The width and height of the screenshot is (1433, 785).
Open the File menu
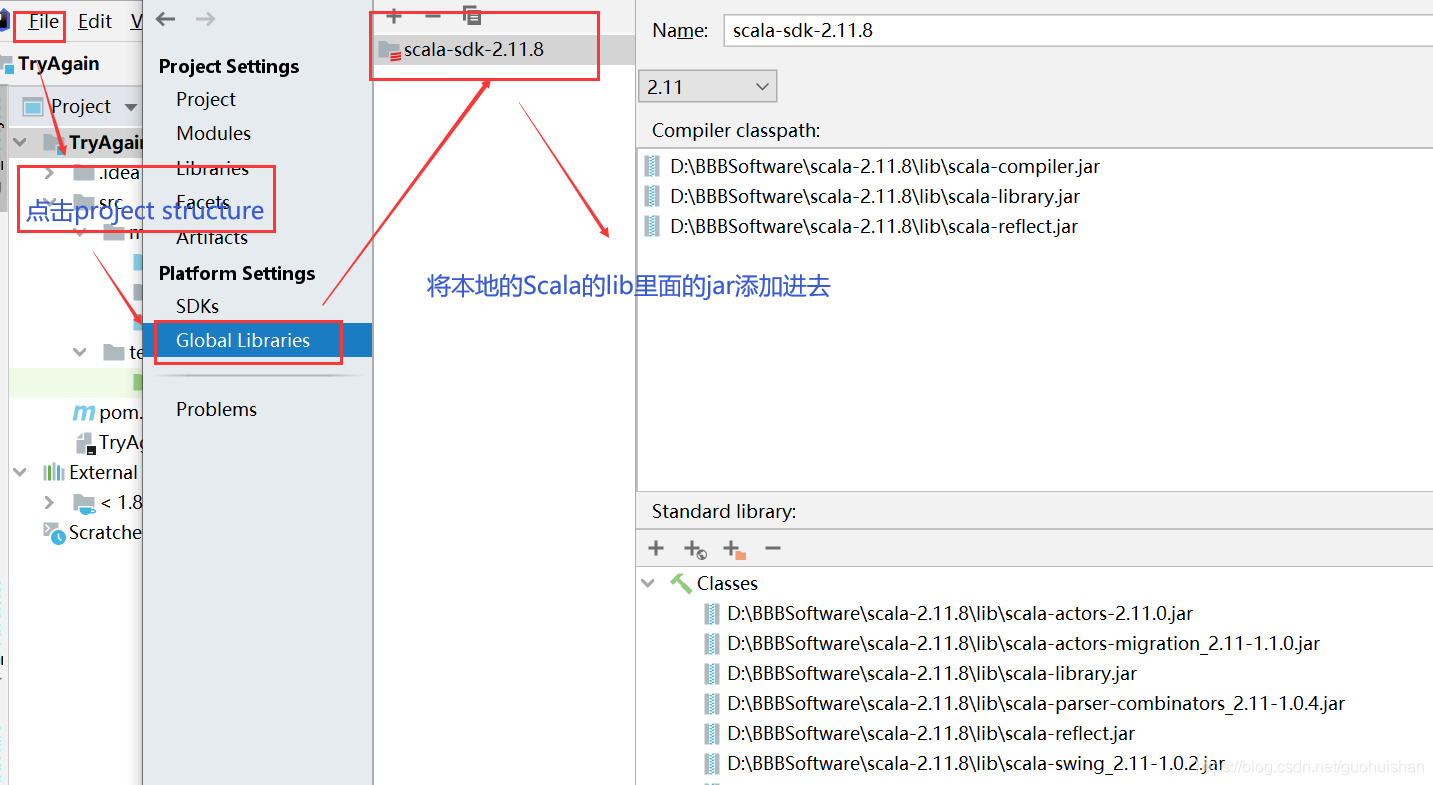[44, 21]
